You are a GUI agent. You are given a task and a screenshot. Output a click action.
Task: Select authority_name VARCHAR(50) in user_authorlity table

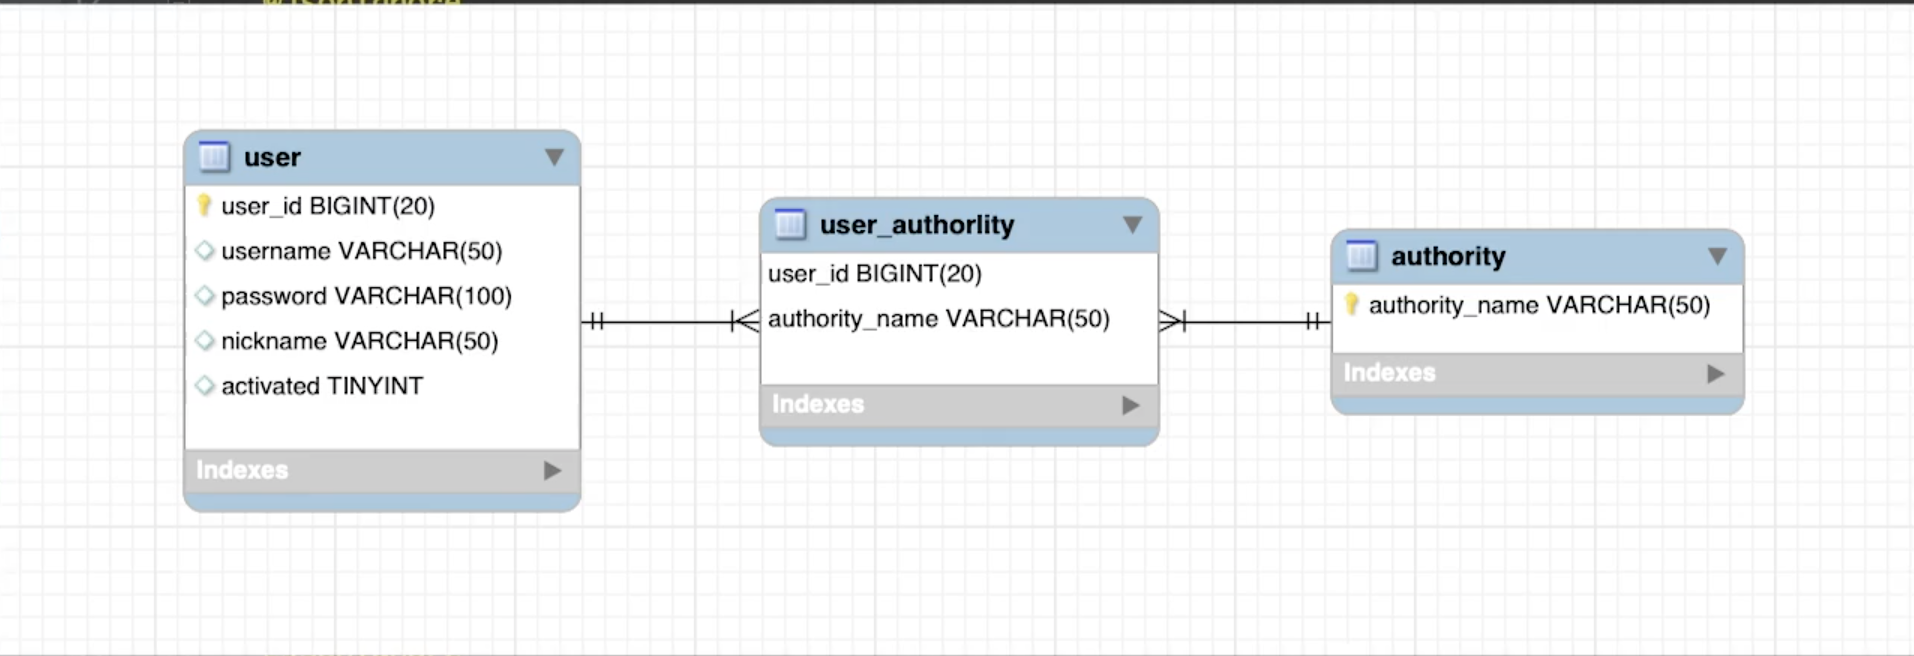point(939,319)
